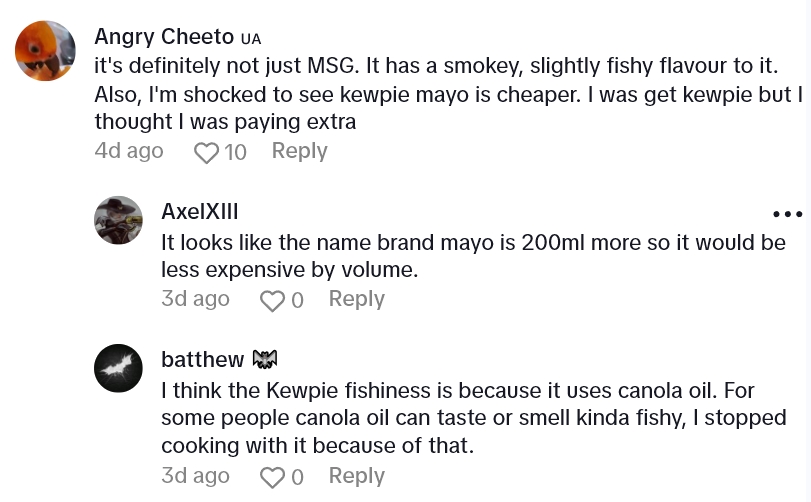Open the Angry Cheeto username link
Image resolution: width=811 pixels, height=502 pixels.
point(164,37)
